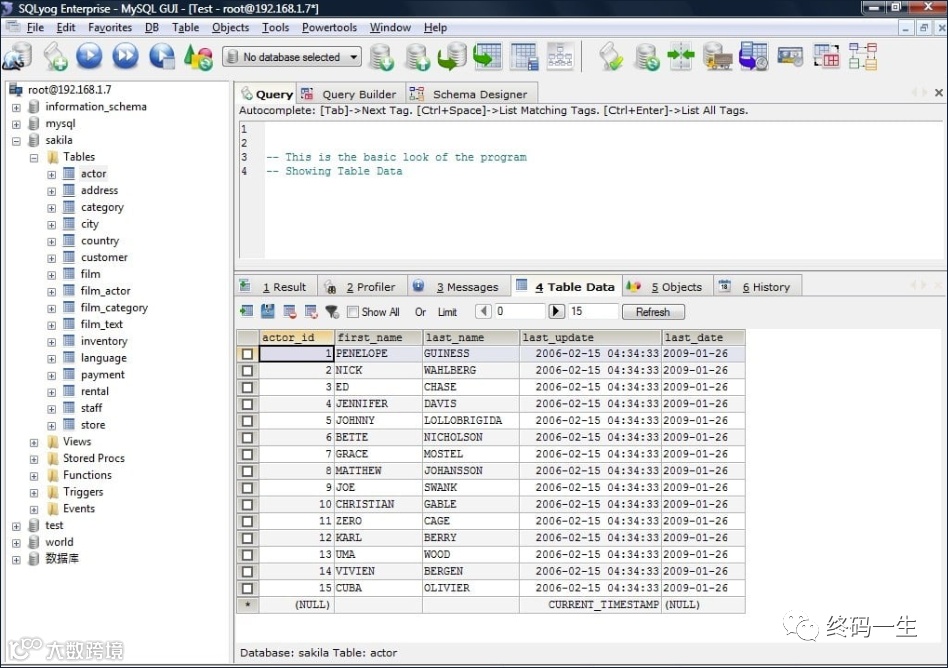Click the scheduled backup icon
This screenshot has width=948, height=668.
[754, 56]
